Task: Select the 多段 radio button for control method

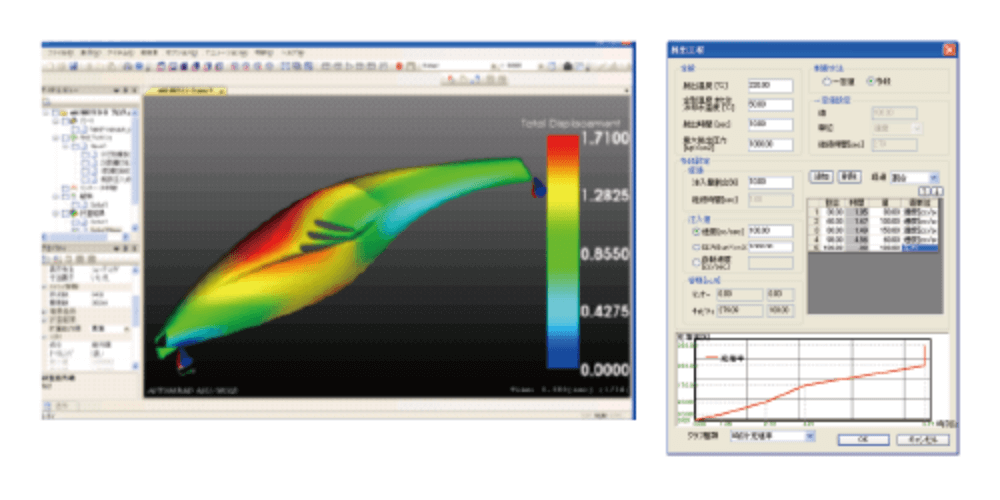Action: 870,80
